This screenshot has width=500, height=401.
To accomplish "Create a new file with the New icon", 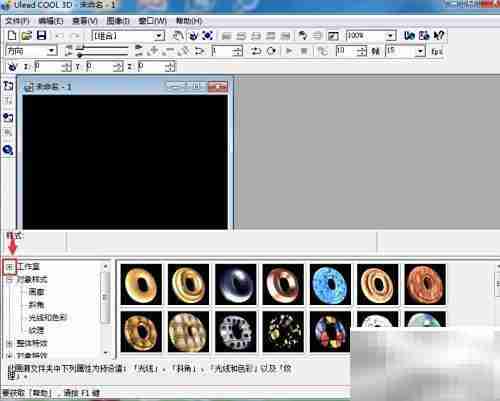I will click(x=12, y=35).
